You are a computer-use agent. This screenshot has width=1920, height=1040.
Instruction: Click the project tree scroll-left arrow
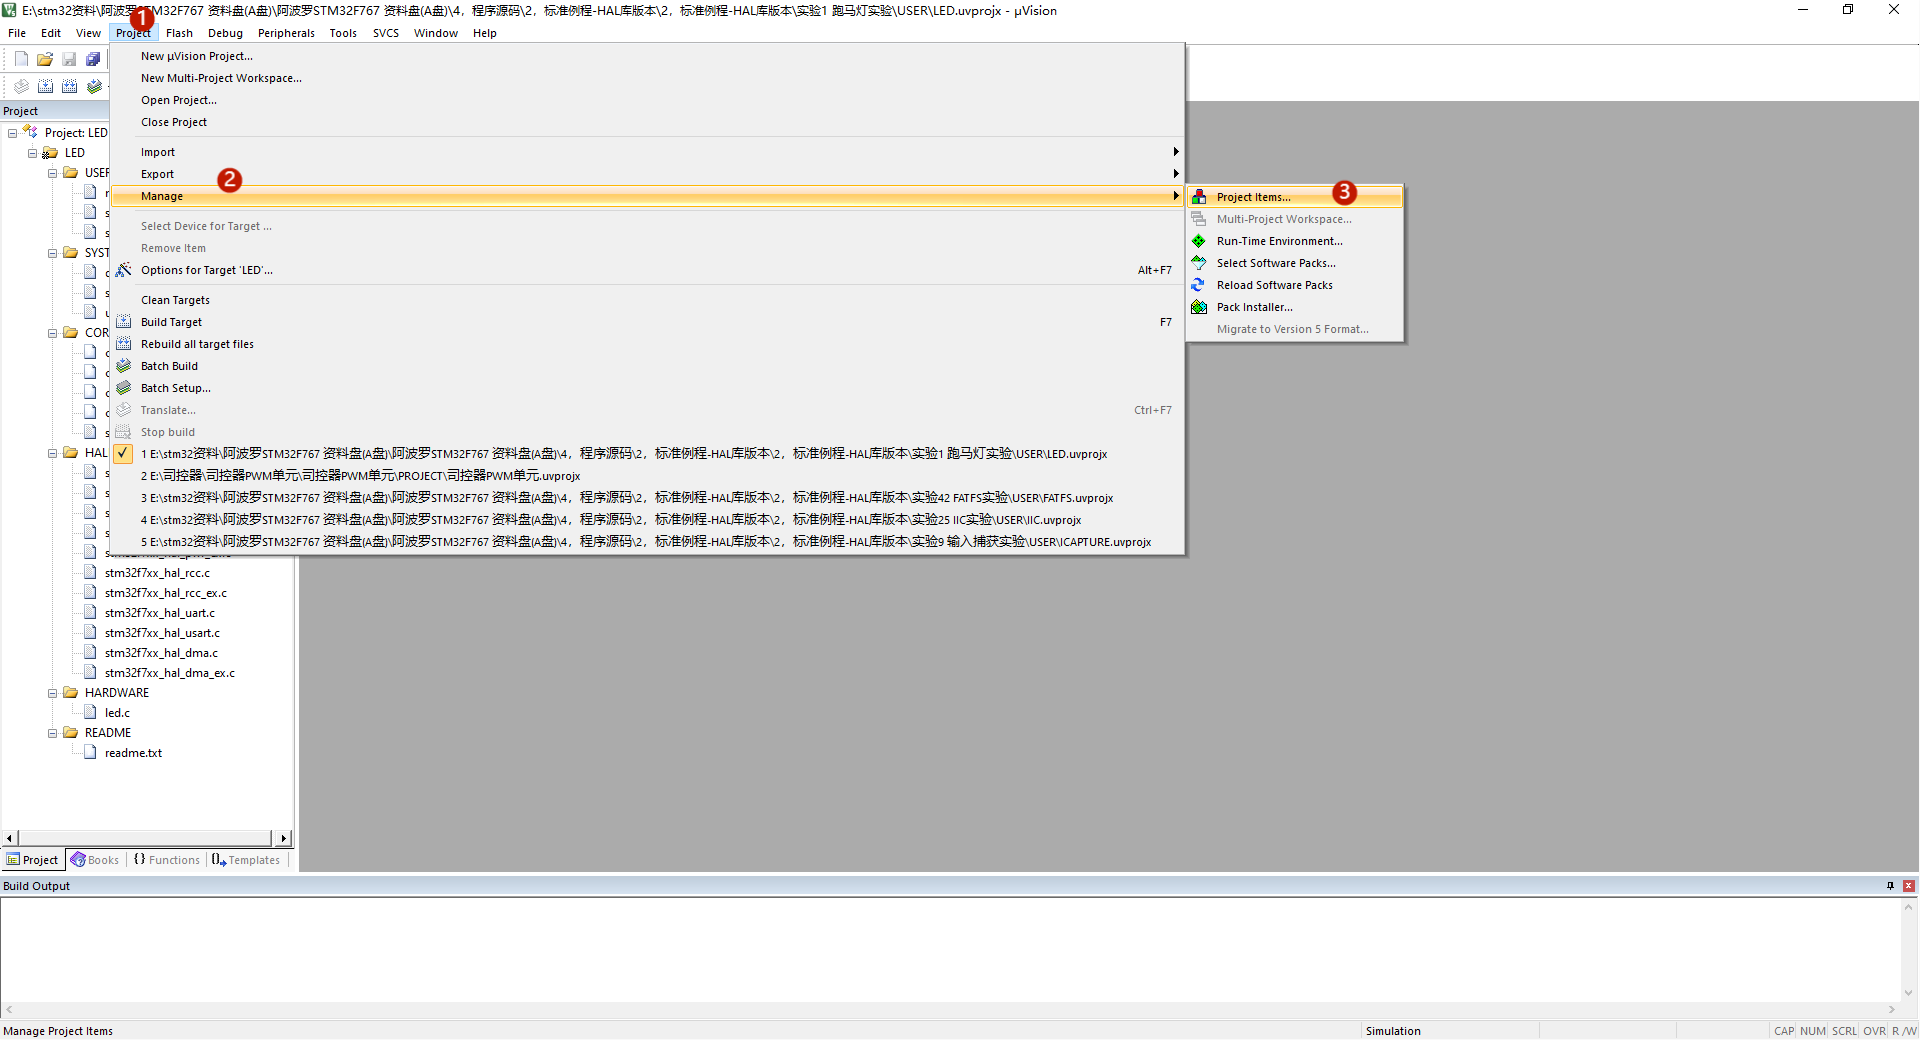tap(9, 838)
